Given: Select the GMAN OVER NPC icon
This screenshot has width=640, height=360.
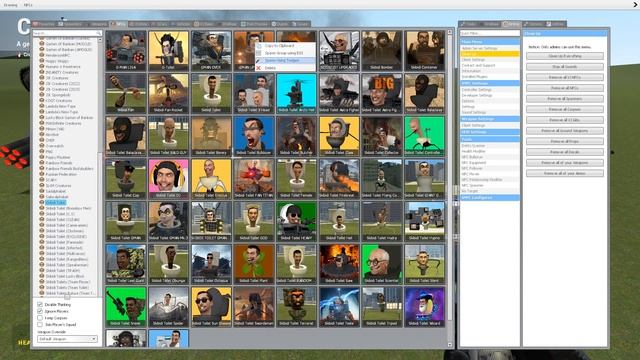Looking at the screenshot, I should pyautogui.click(x=211, y=51).
